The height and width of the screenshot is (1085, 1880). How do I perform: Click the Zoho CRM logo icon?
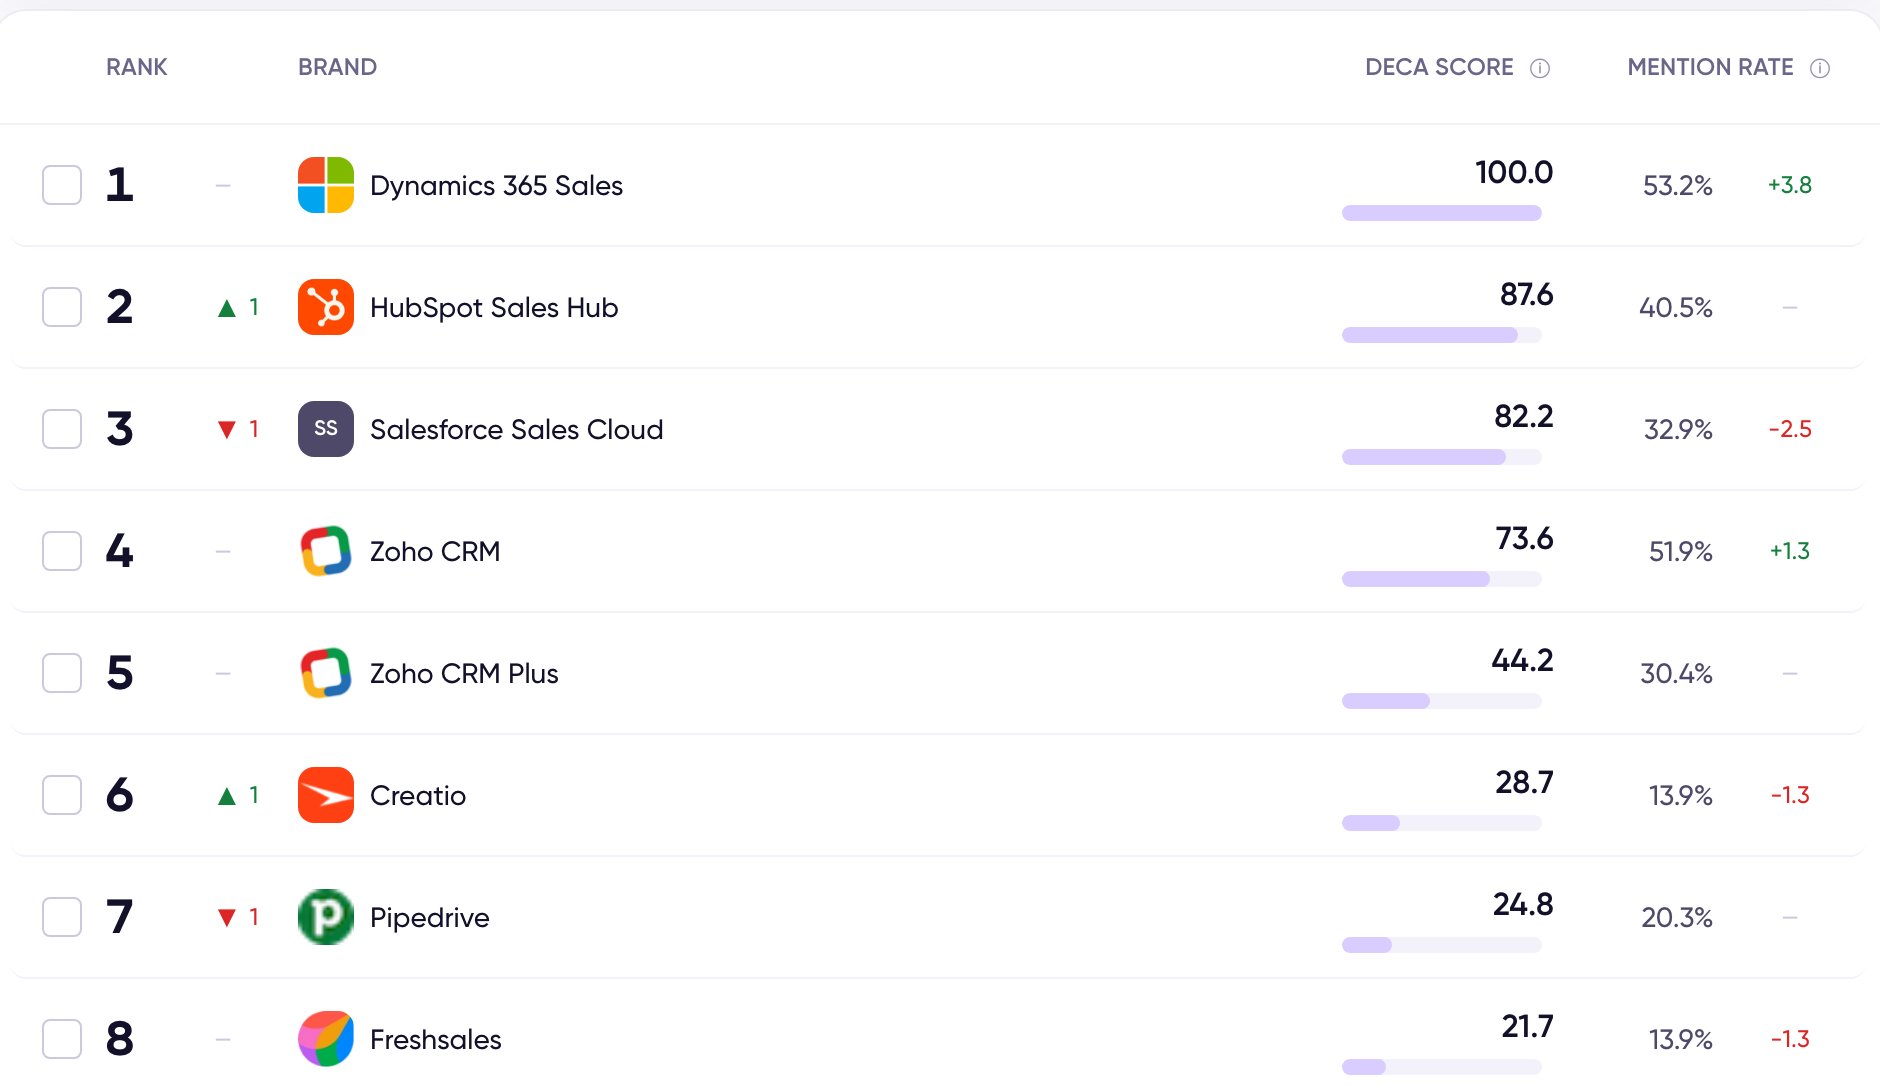coord(326,551)
